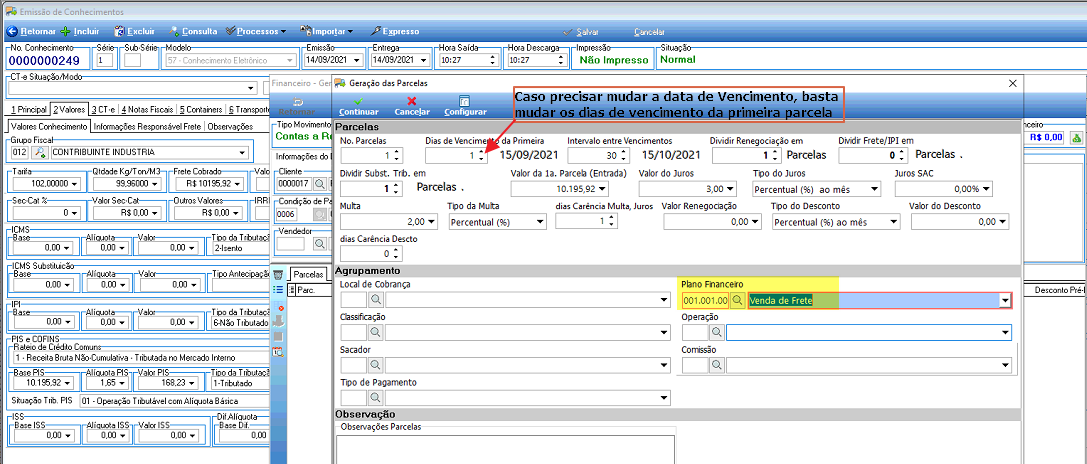Adjust the Hora Saída time spinner

coord(493,60)
